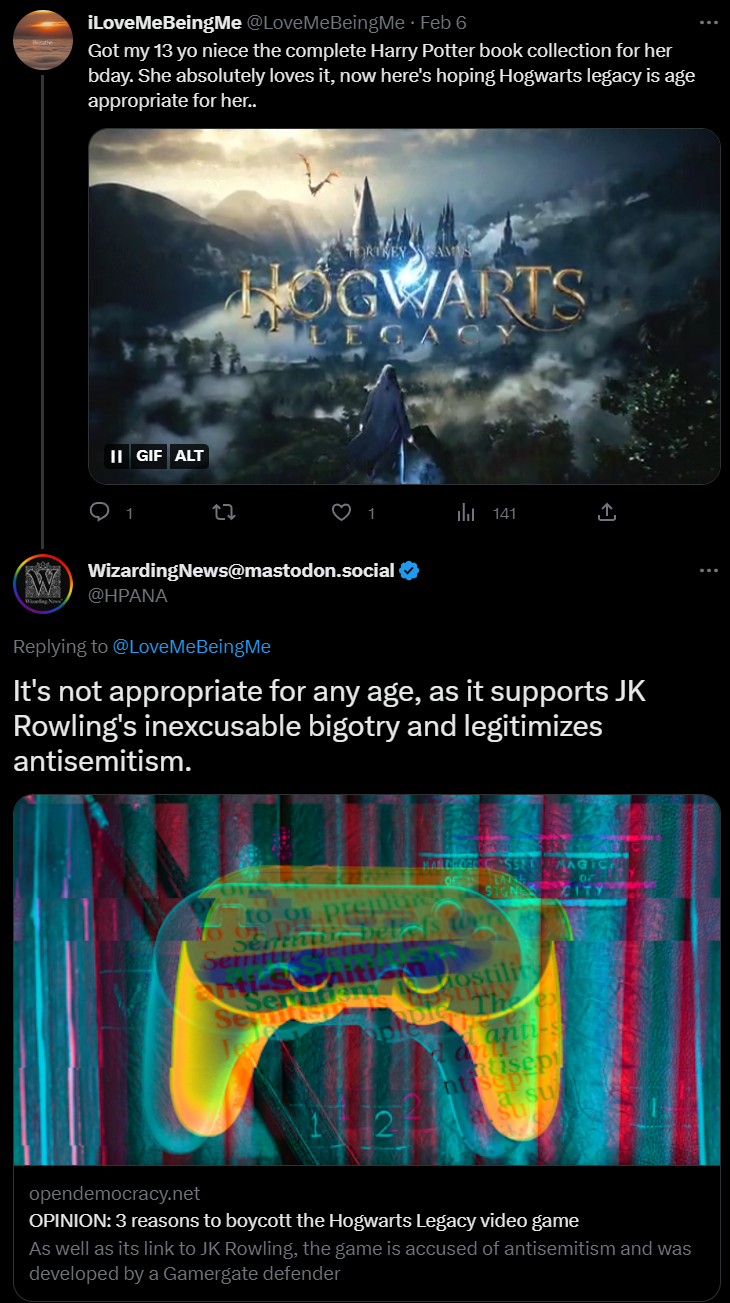Share the first tweet via share icon

pyautogui.click(x=606, y=512)
